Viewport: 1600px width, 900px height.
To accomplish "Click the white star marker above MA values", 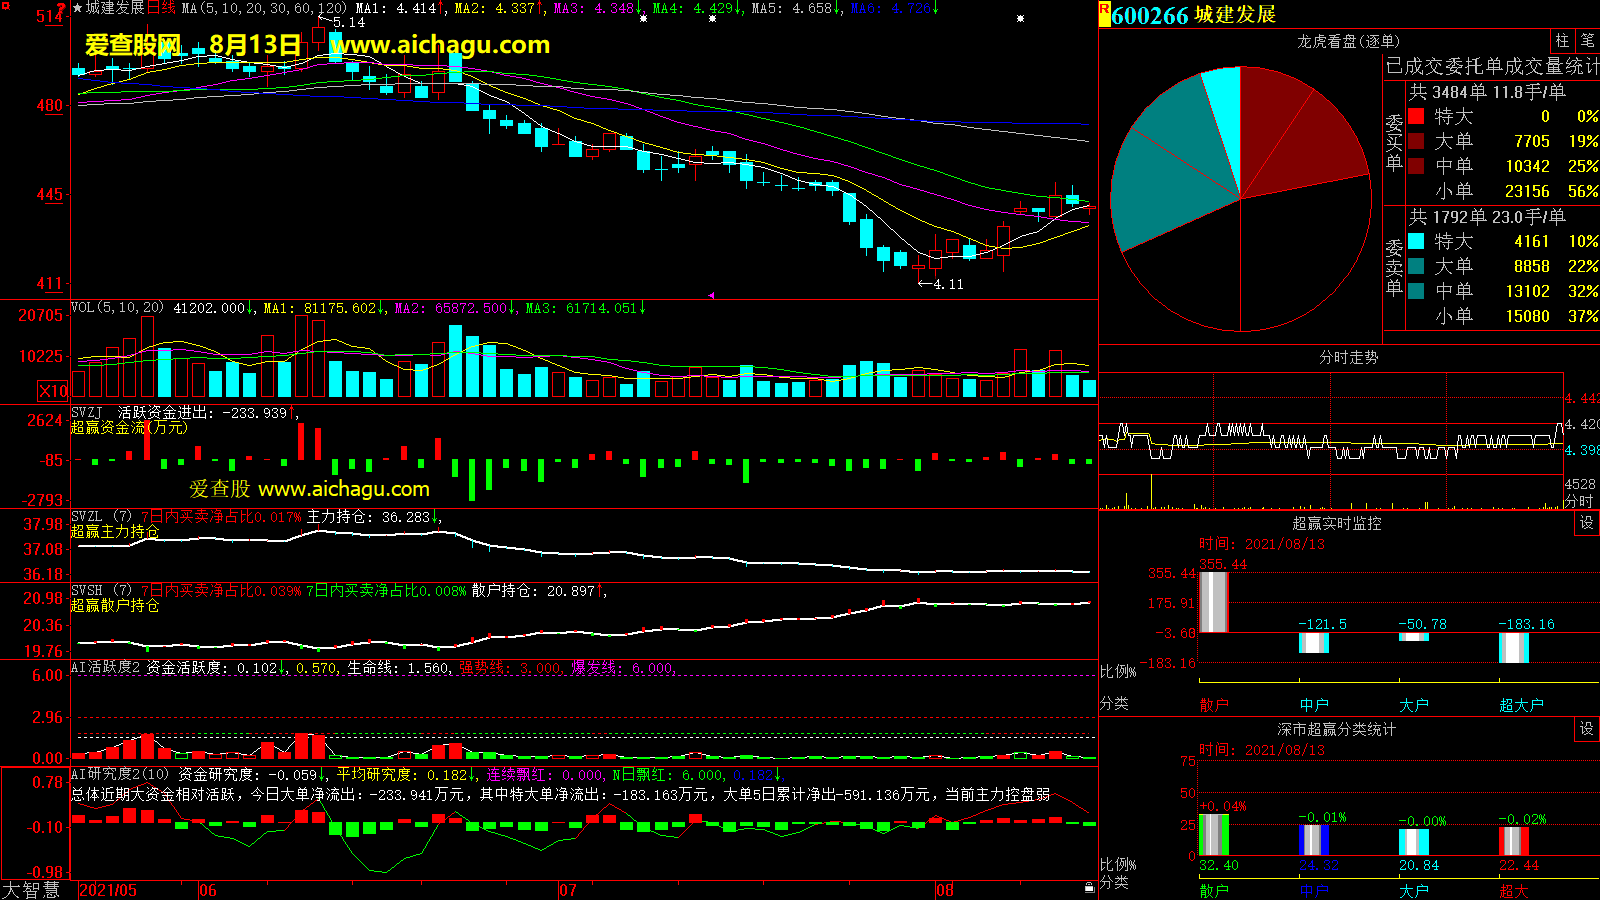I will [x=643, y=18].
